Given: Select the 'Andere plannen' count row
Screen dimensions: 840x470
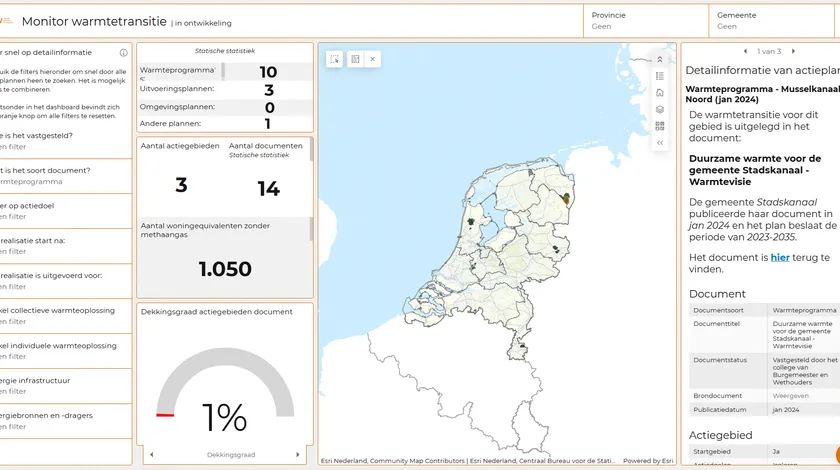Looking at the screenshot, I should pos(224,124).
